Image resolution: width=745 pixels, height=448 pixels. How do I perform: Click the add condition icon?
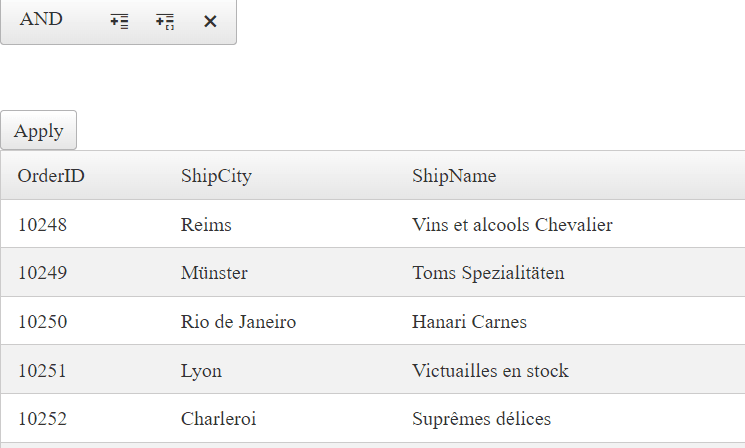[119, 21]
